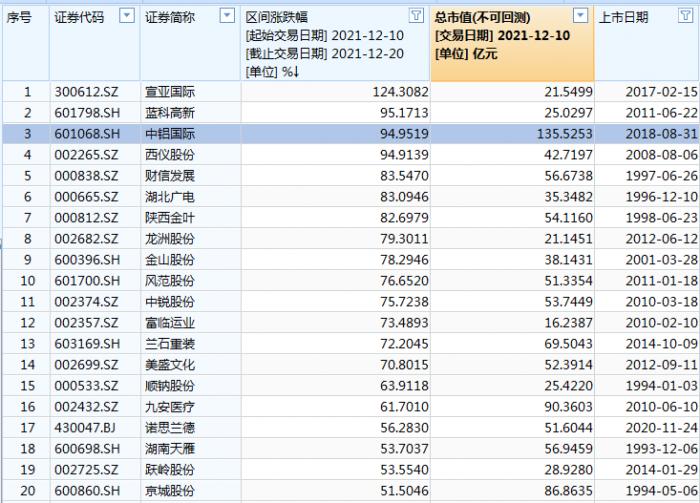Select the stock name 龙洲股份
This screenshot has height=503, width=700.
tap(170, 239)
